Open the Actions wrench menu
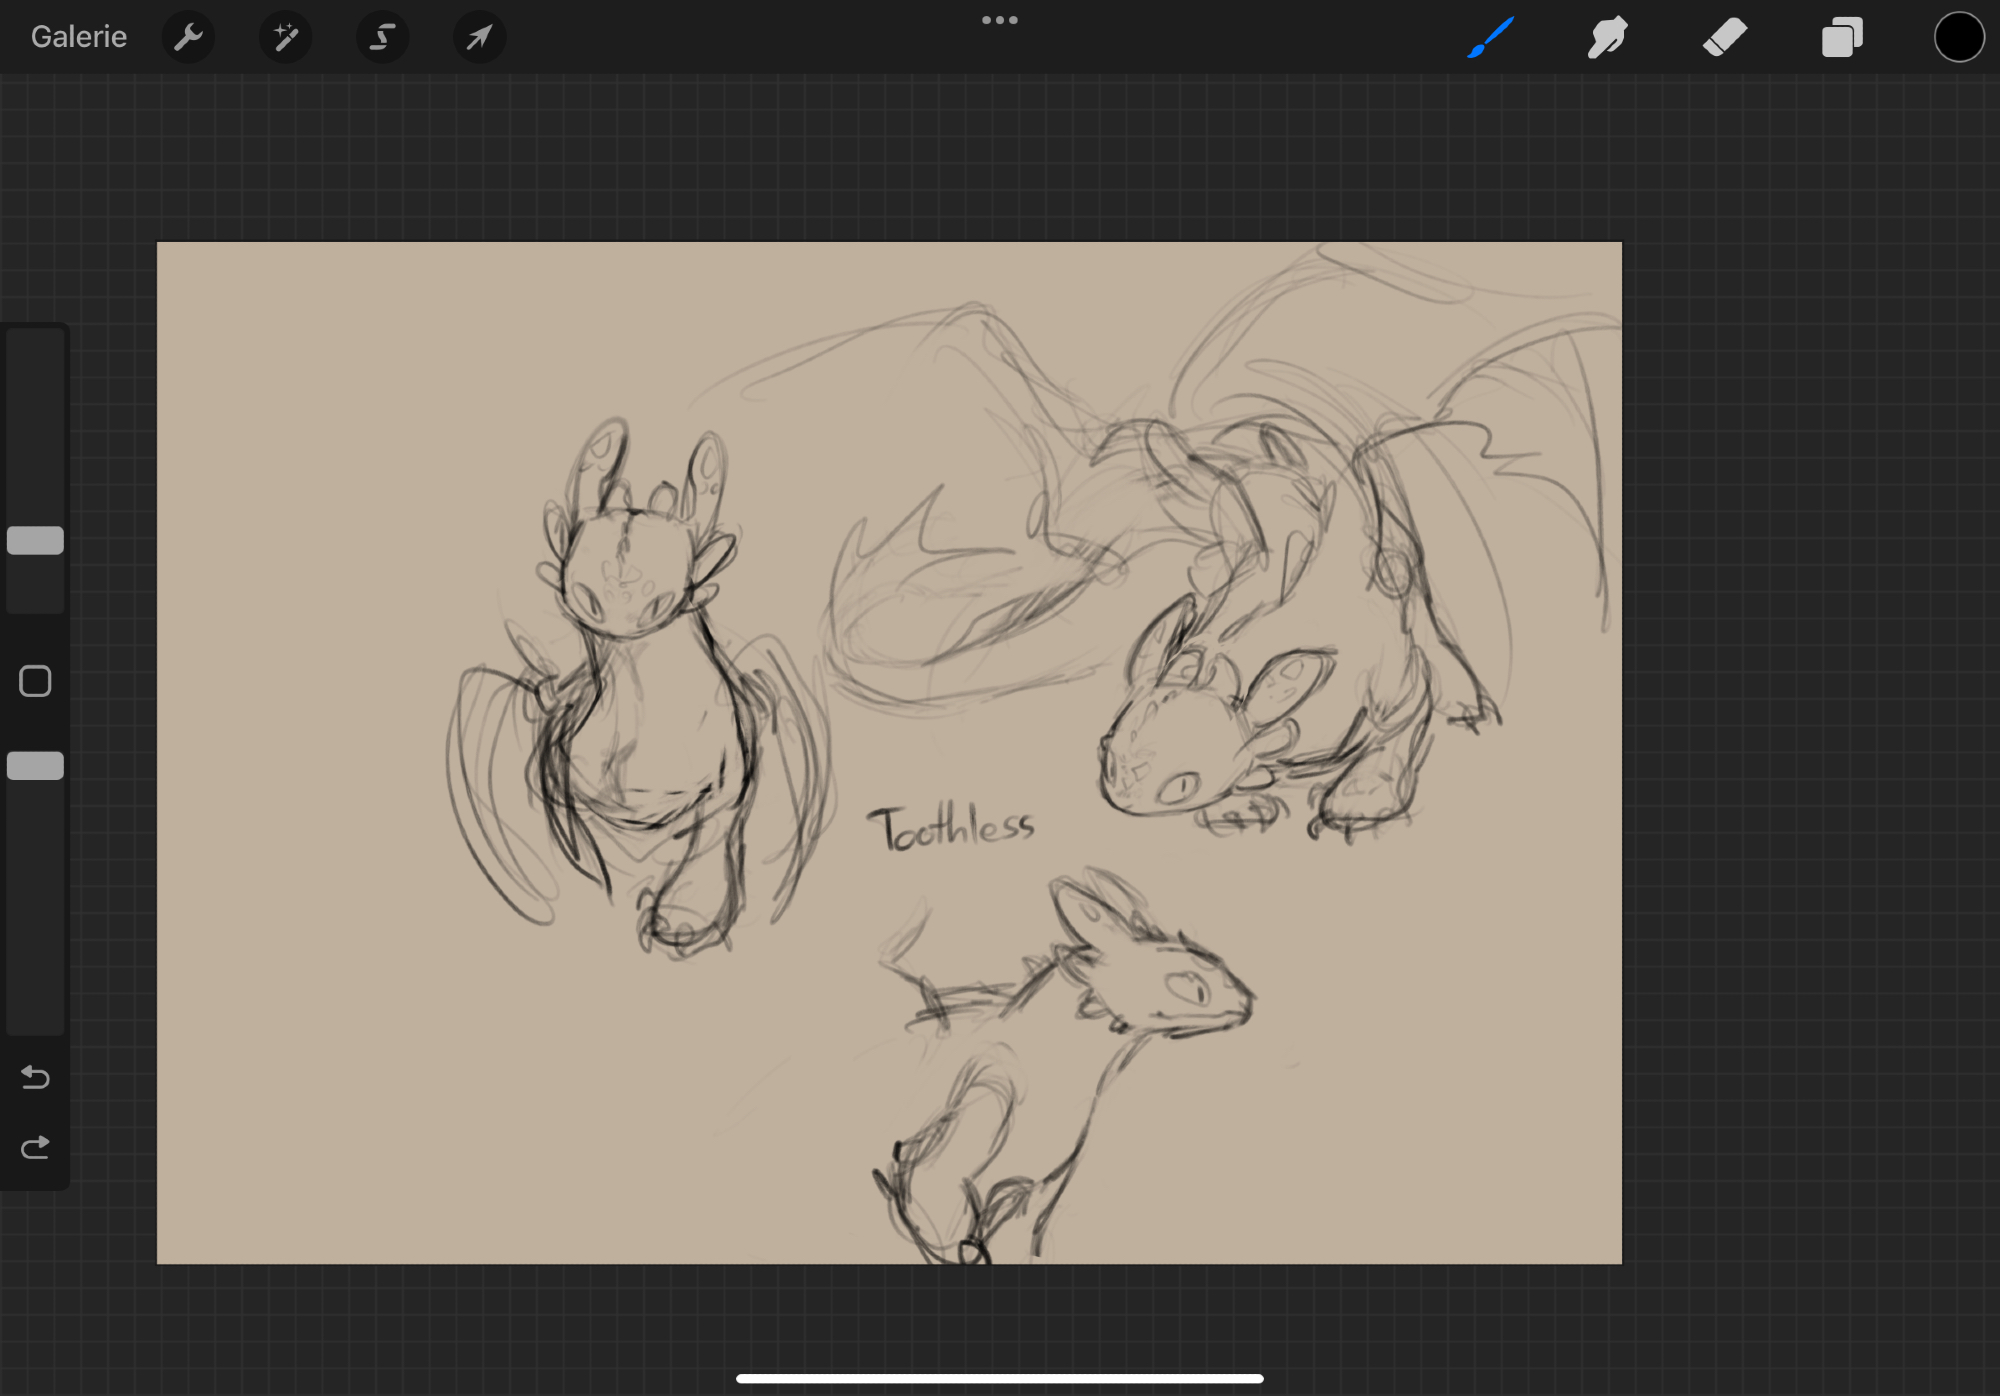 coord(188,38)
